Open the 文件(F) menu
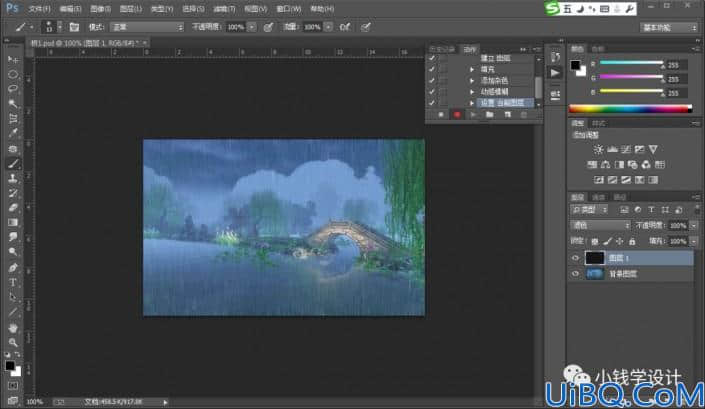Viewport: 705px width, 409px height. coord(40,9)
